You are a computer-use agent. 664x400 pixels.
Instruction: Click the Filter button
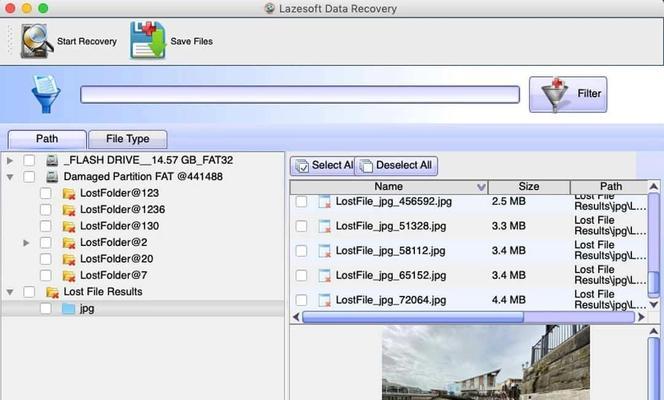(568, 94)
